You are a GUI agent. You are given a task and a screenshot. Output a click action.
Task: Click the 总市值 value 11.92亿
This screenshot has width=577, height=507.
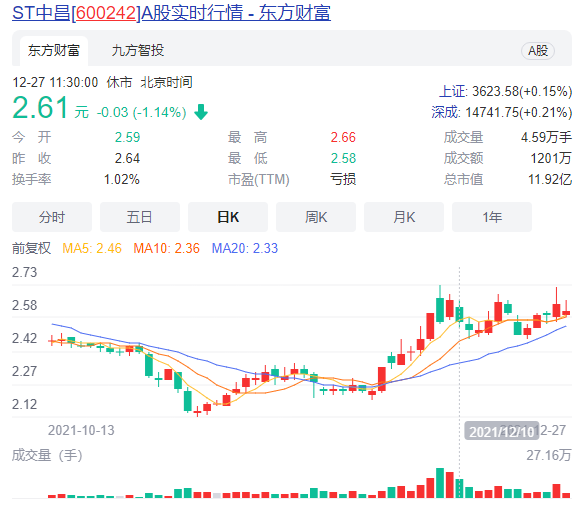click(x=550, y=180)
